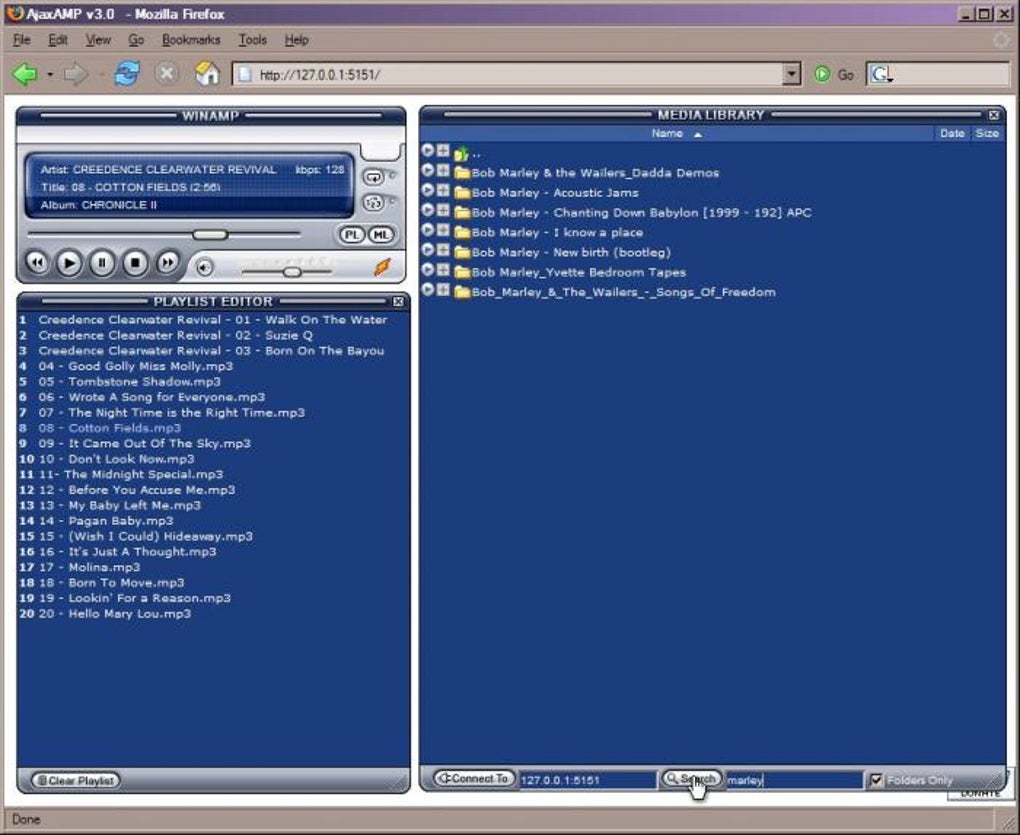The width and height of the screenshot is (1020, 835).
Task: Open the Edit menu
Action: [58, 40]
